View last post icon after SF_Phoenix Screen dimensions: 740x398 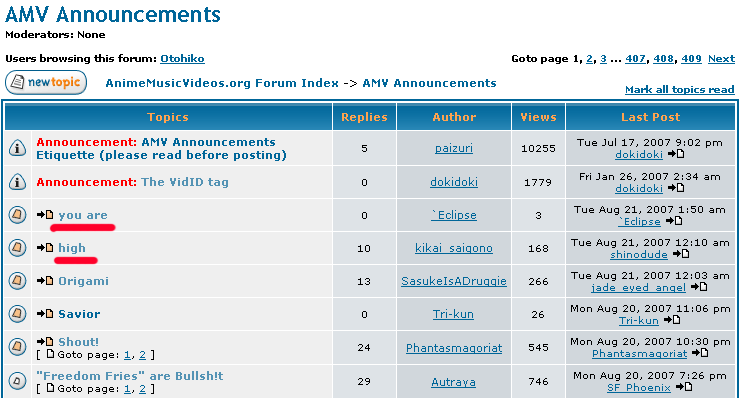(684, 387)
